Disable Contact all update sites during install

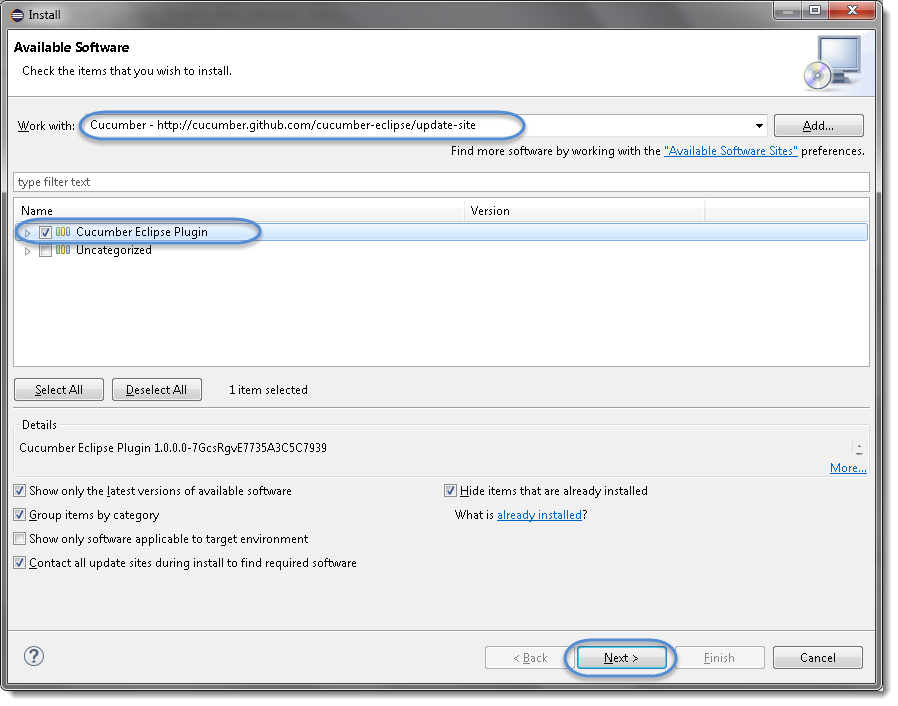19,562
